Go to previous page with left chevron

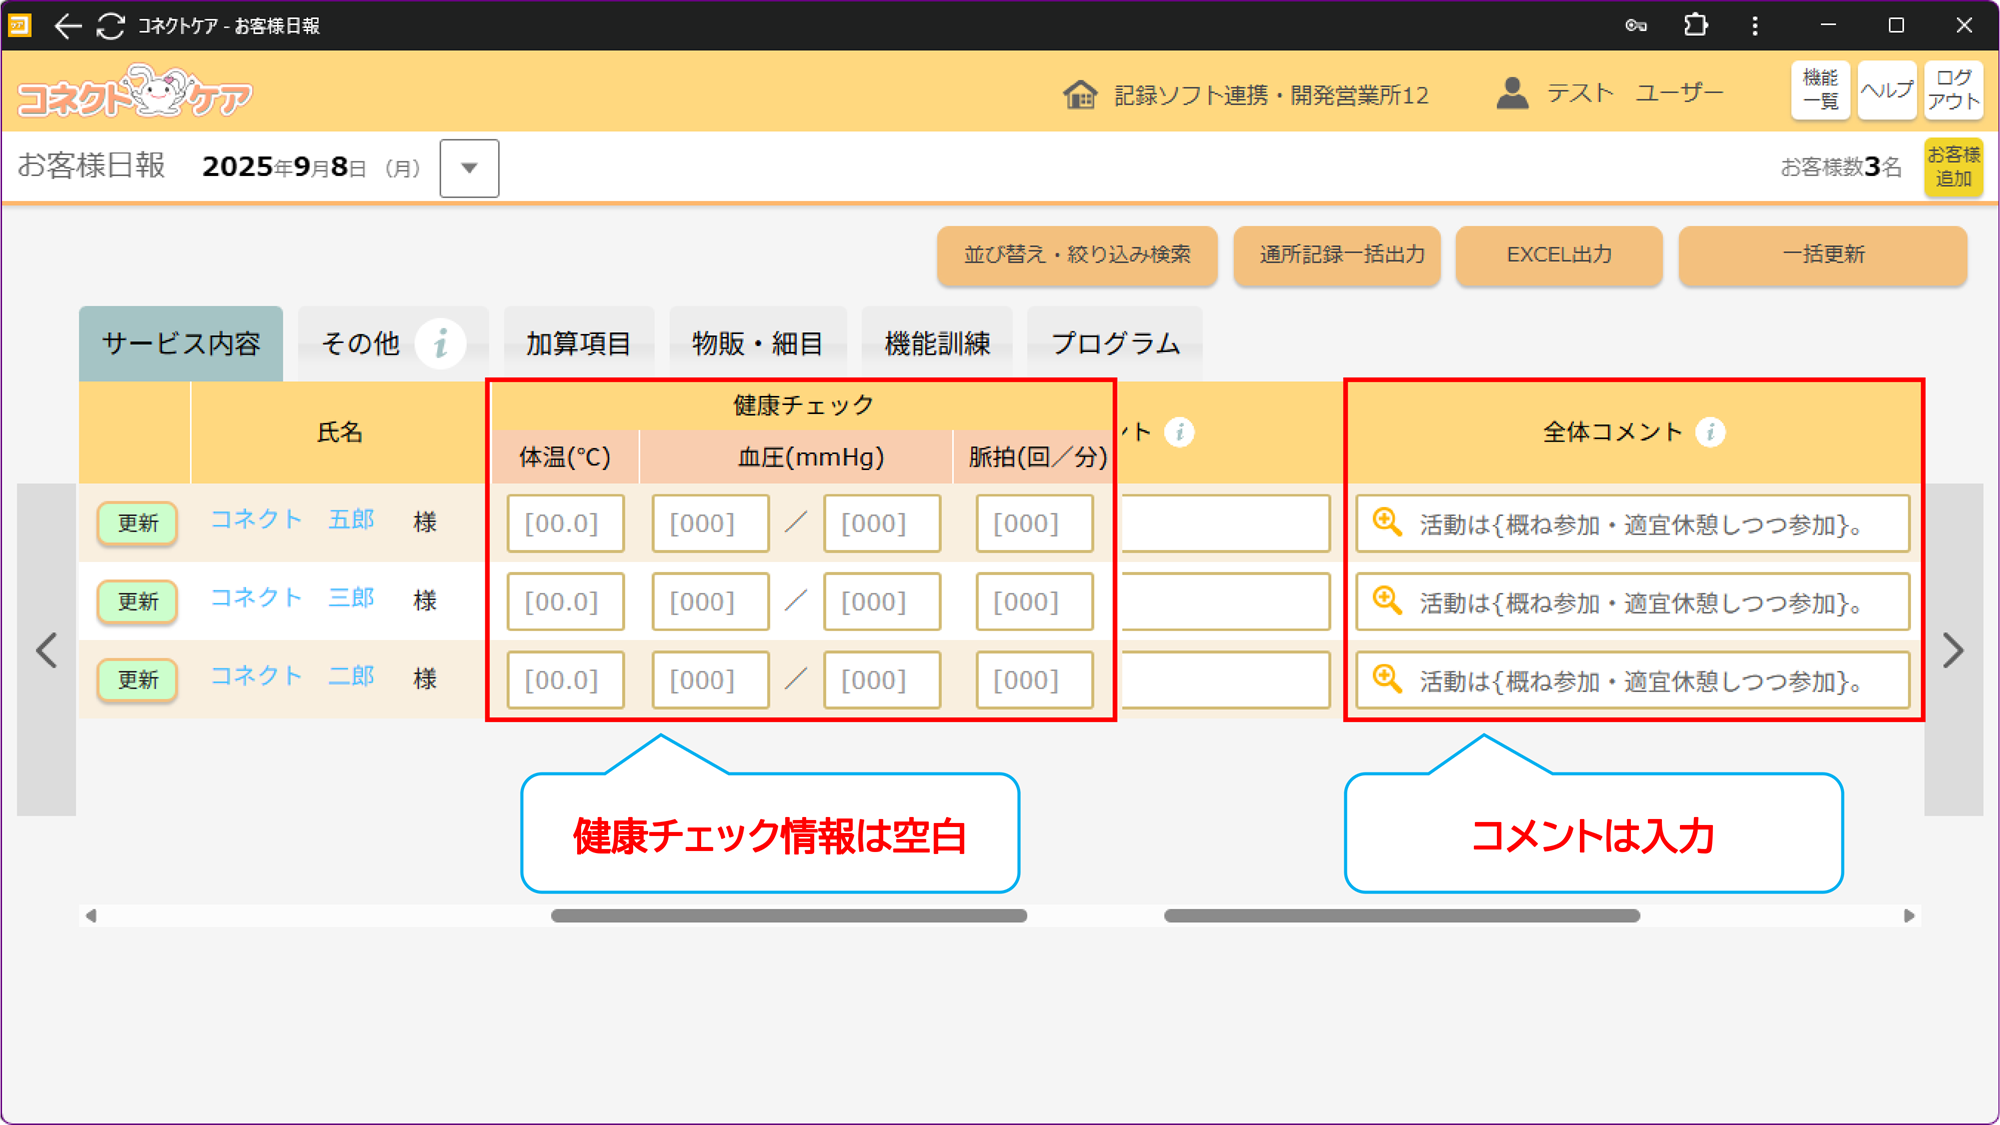[x=47, y=651]
